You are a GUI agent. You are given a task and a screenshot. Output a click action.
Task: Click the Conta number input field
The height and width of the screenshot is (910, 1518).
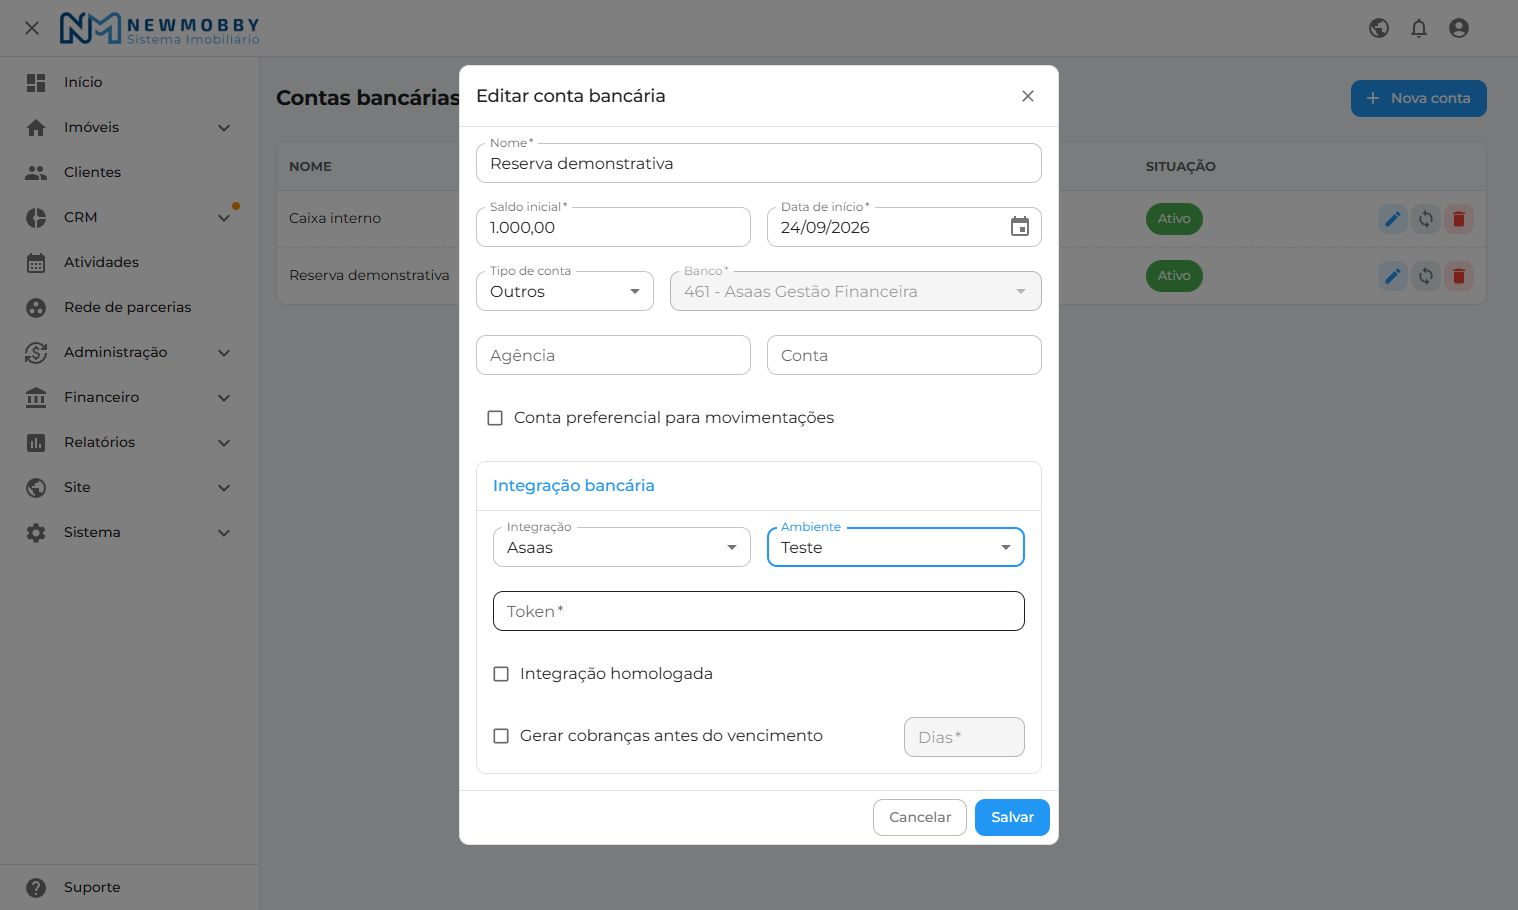[x=904, y=355]
